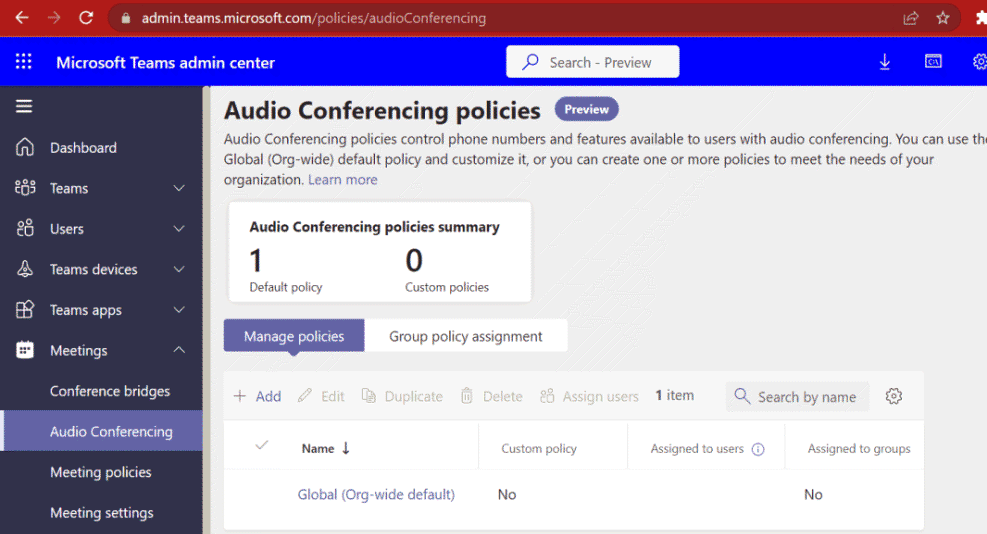Screen dimensions: 987x534
Task: Select Audio Conferencing in the sidebar
Action: click(x=103, y=431)
